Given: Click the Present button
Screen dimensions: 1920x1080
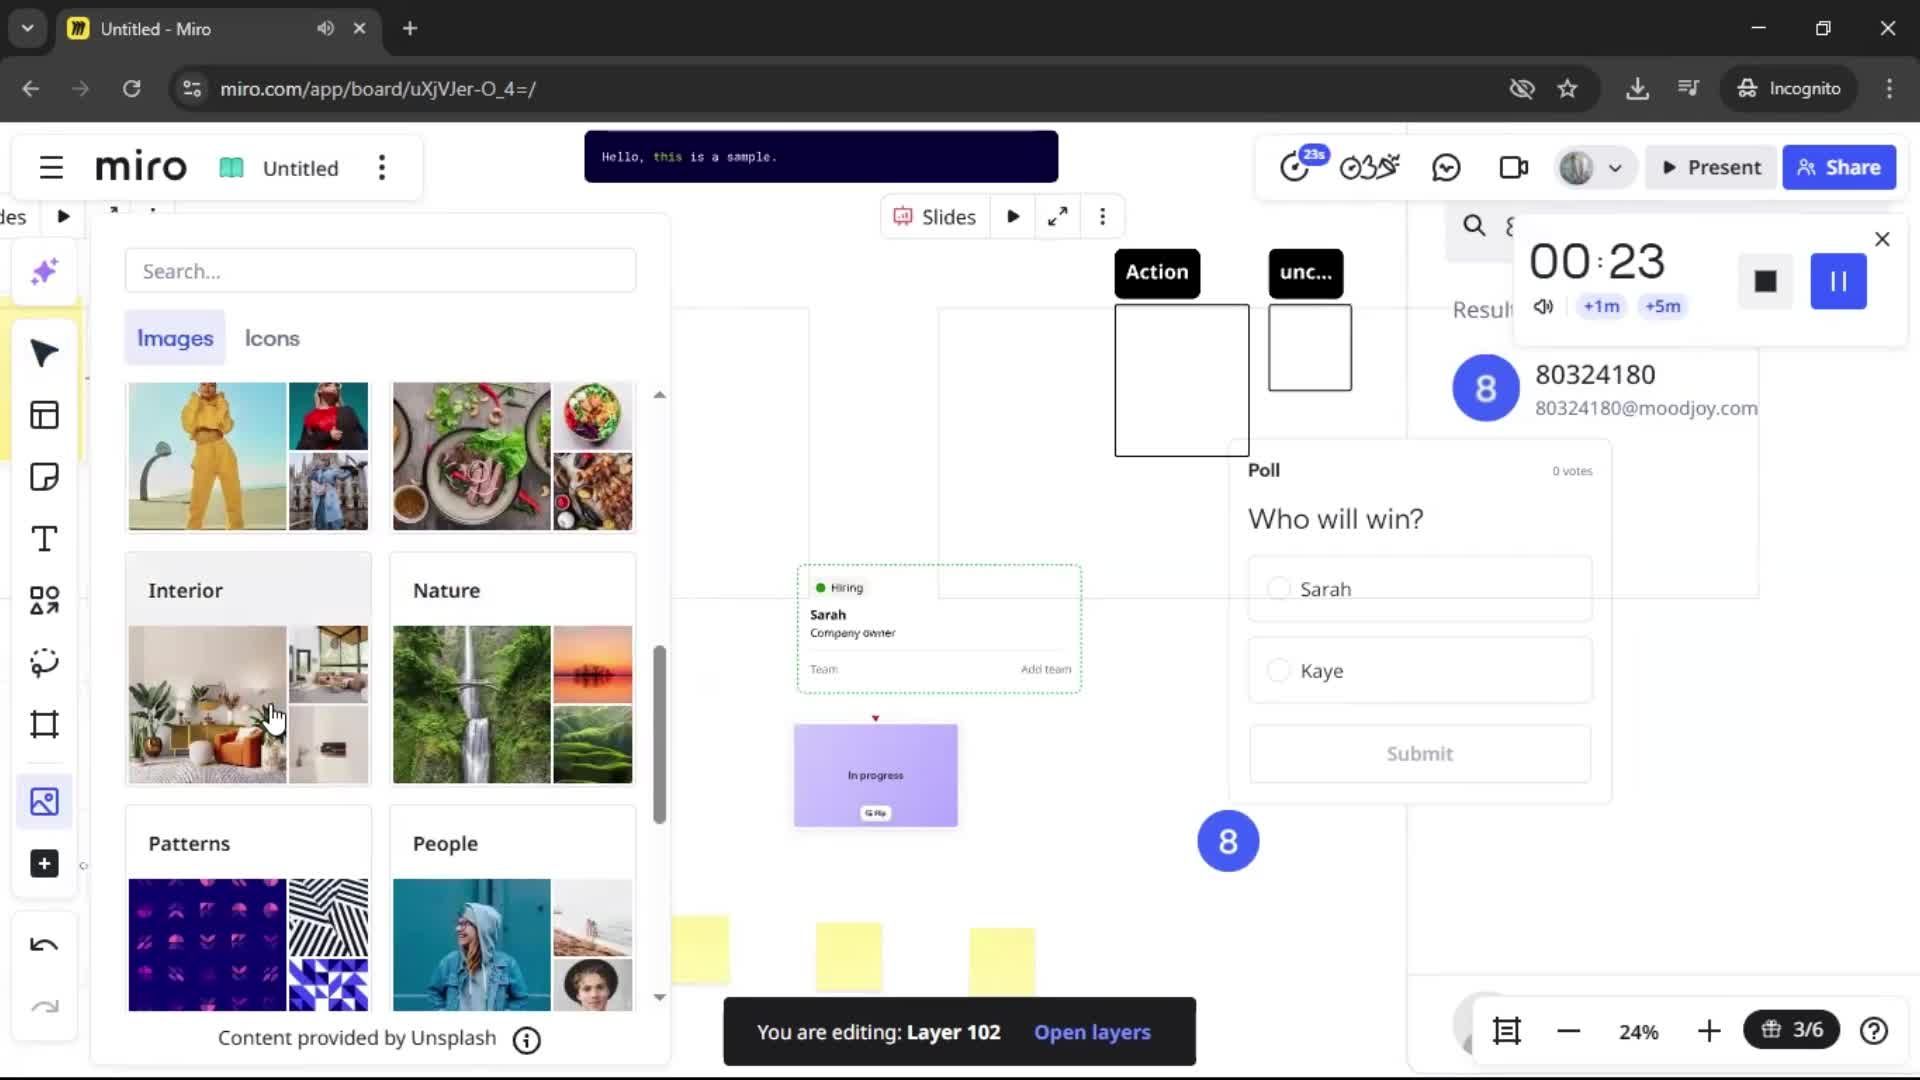Looking at the screenshot, I should click(x=1712, y=167).
